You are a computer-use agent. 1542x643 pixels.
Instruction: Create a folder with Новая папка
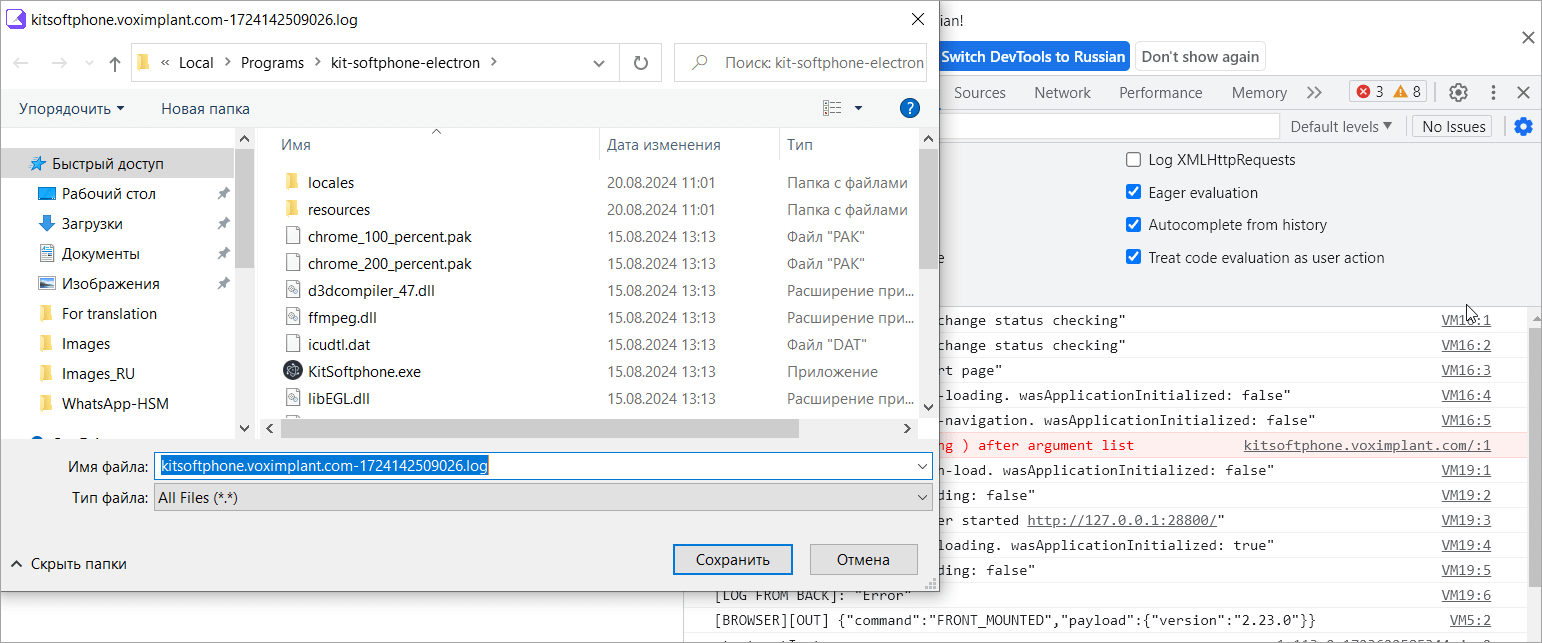click(206, 108)
